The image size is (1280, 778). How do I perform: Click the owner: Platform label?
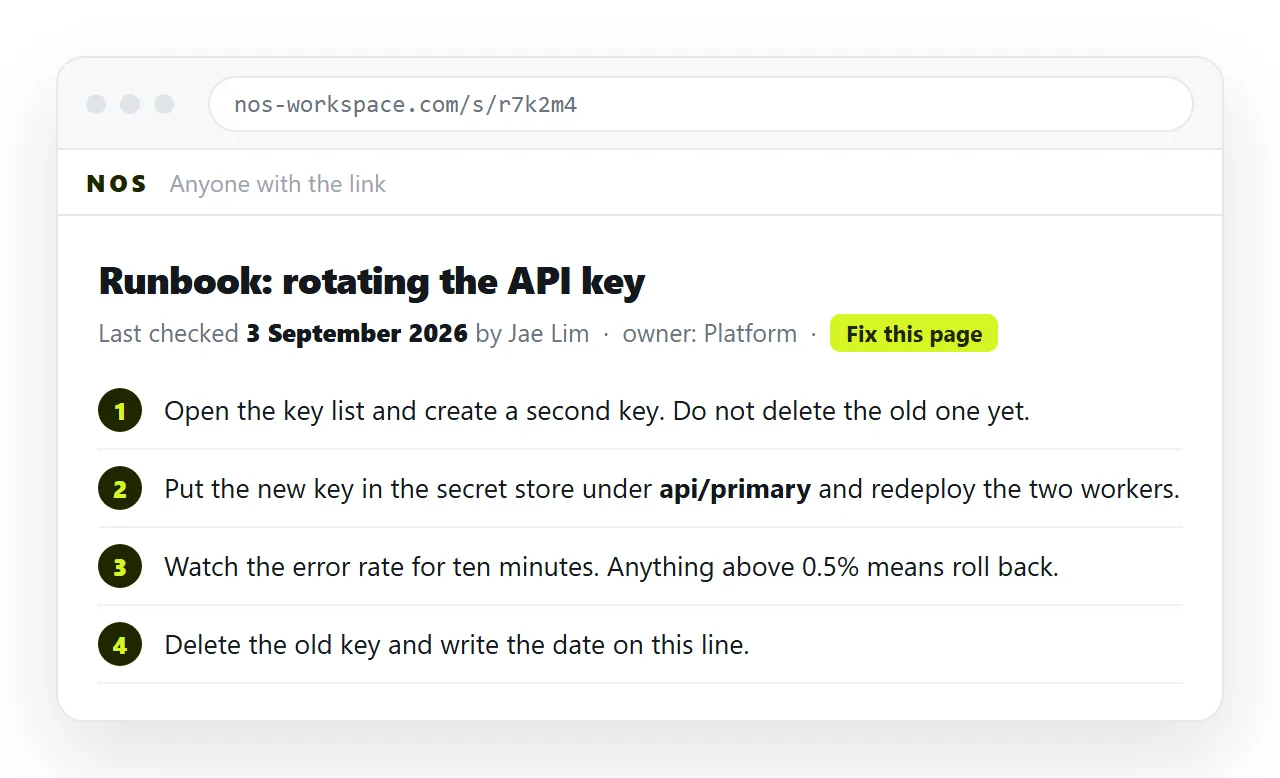(x=710, y=334)
